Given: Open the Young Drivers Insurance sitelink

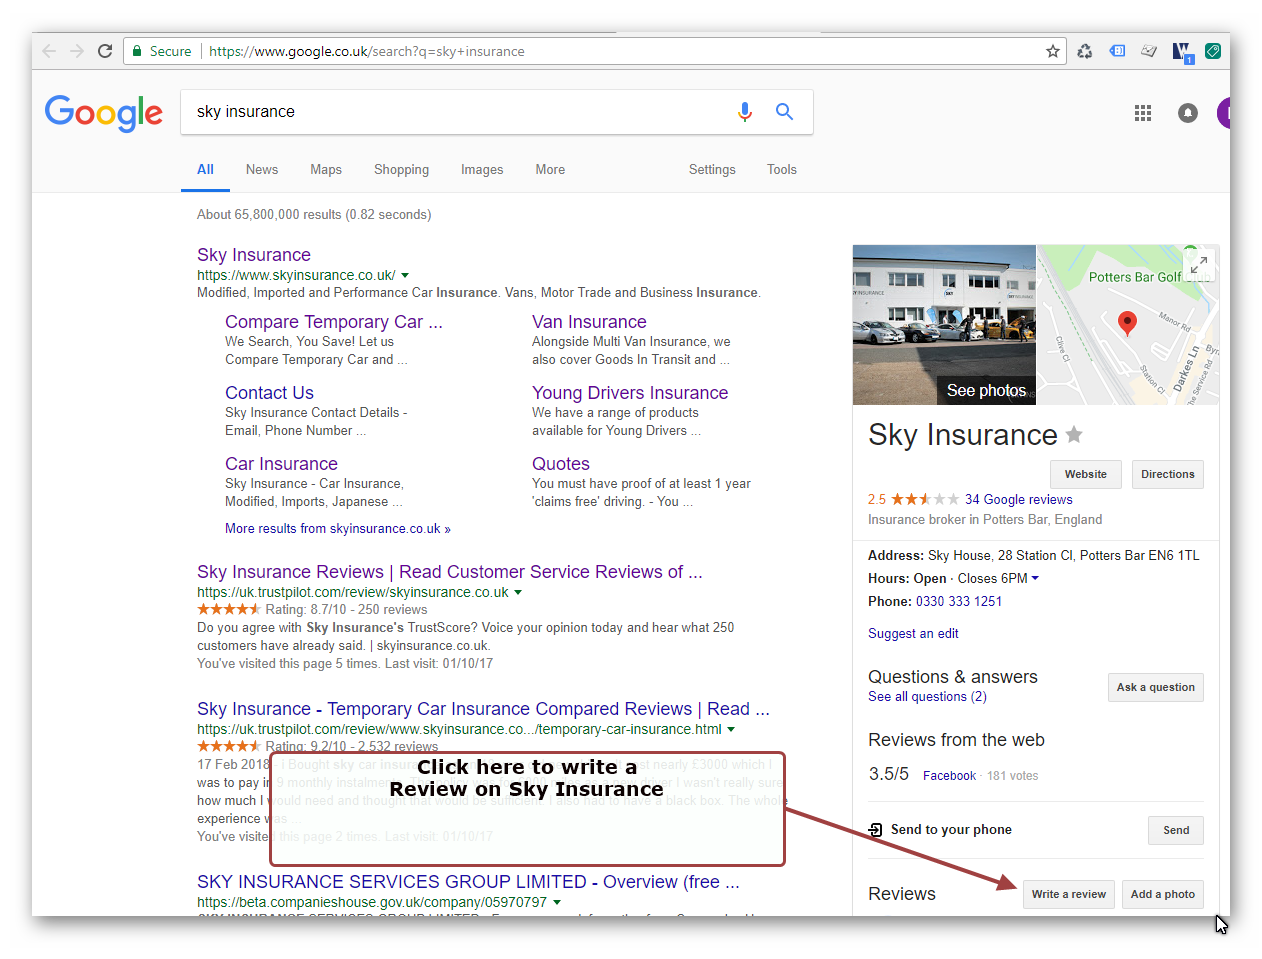Looking at the screenshot, I should 630,393.
